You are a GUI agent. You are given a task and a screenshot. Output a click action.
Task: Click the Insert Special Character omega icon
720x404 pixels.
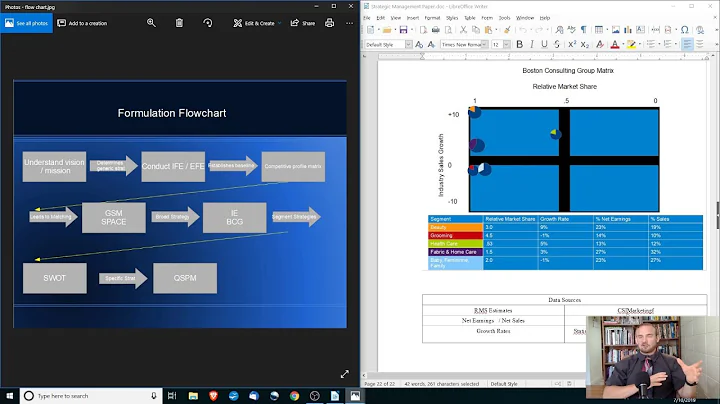tap(685, 30)
